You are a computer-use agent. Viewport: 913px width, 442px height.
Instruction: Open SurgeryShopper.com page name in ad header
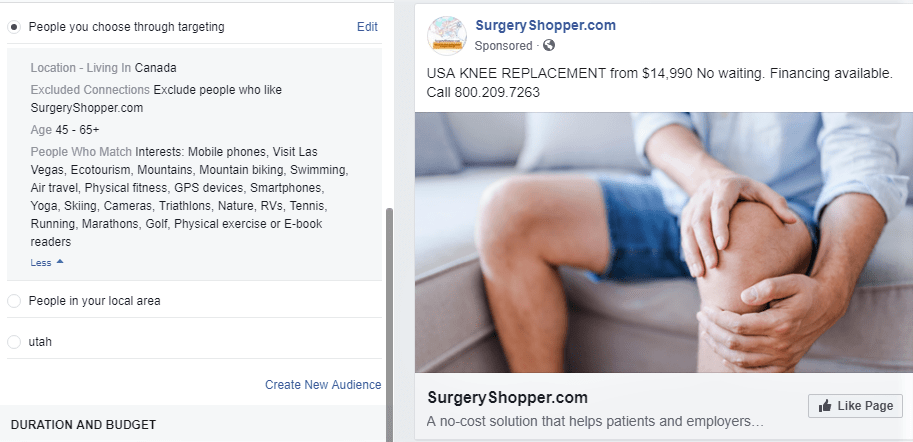pyautogui.click(x=546, y=26)
